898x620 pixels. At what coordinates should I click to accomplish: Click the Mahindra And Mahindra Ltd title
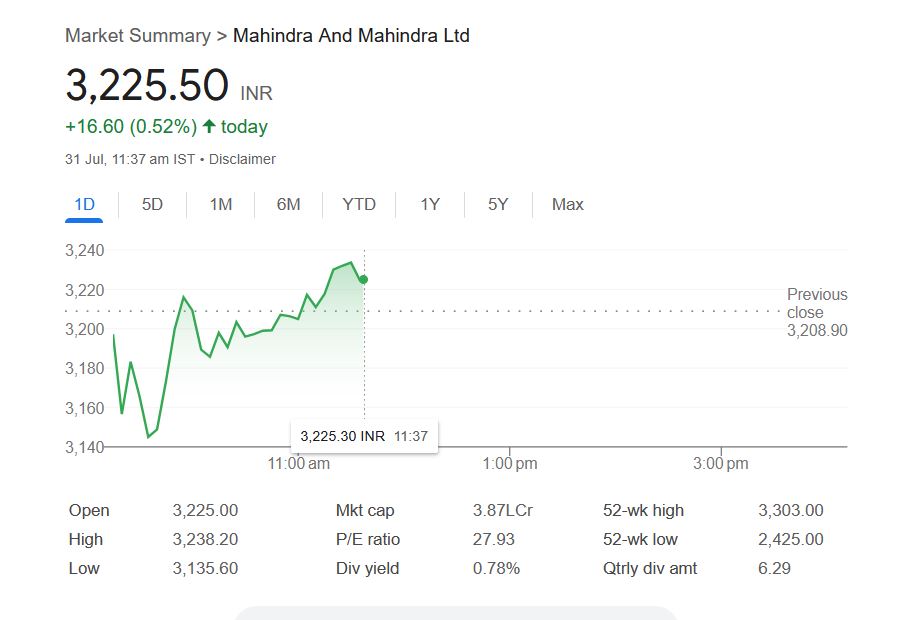point(351,36)
